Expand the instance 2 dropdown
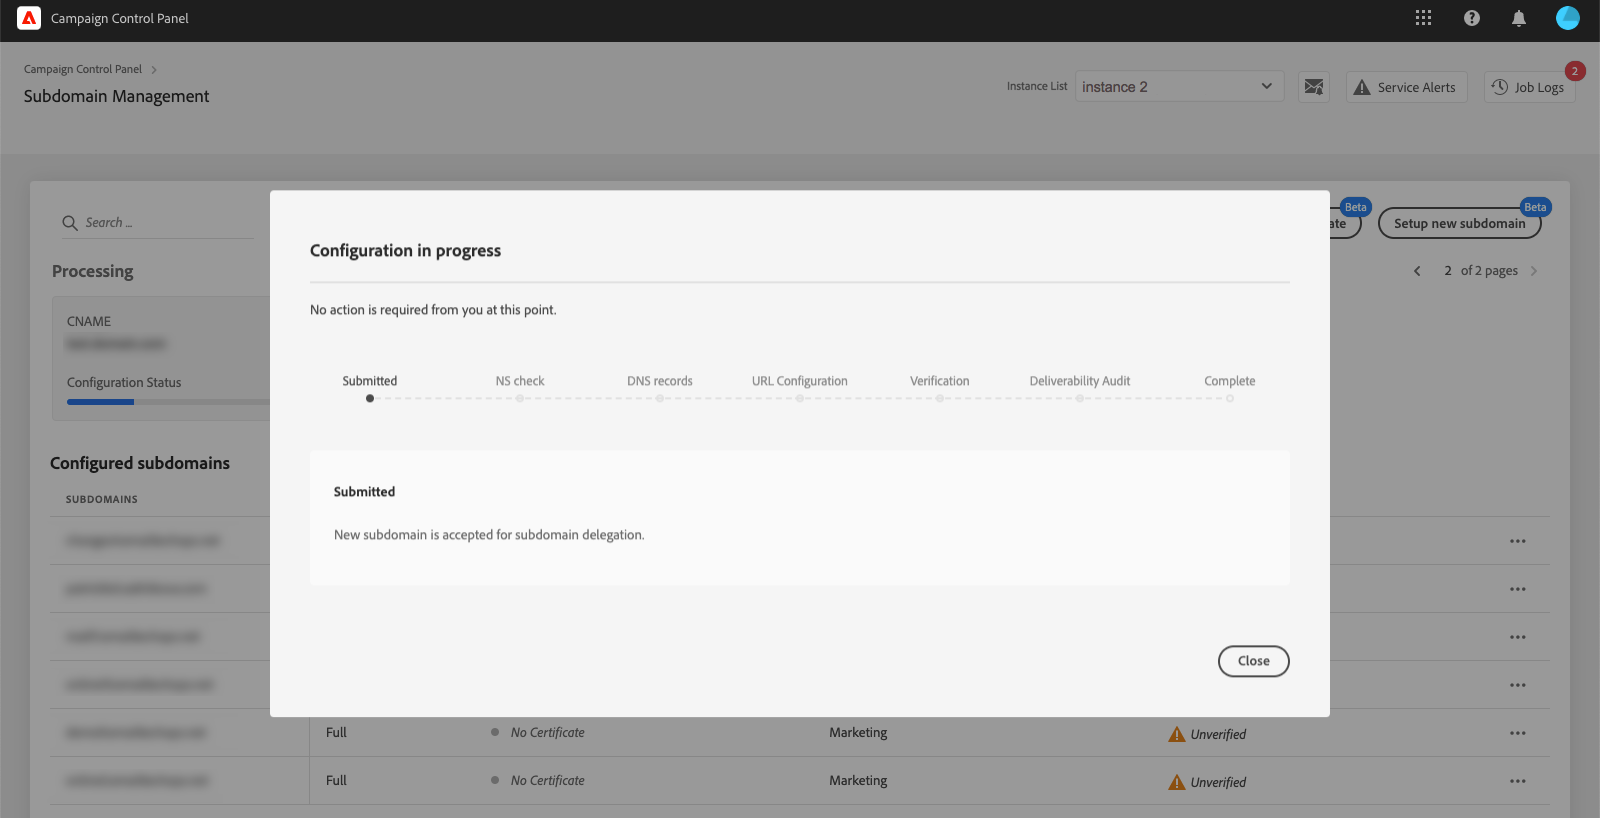The height and width of the screenshot is (818, 1600). (x=1179, y=86)
